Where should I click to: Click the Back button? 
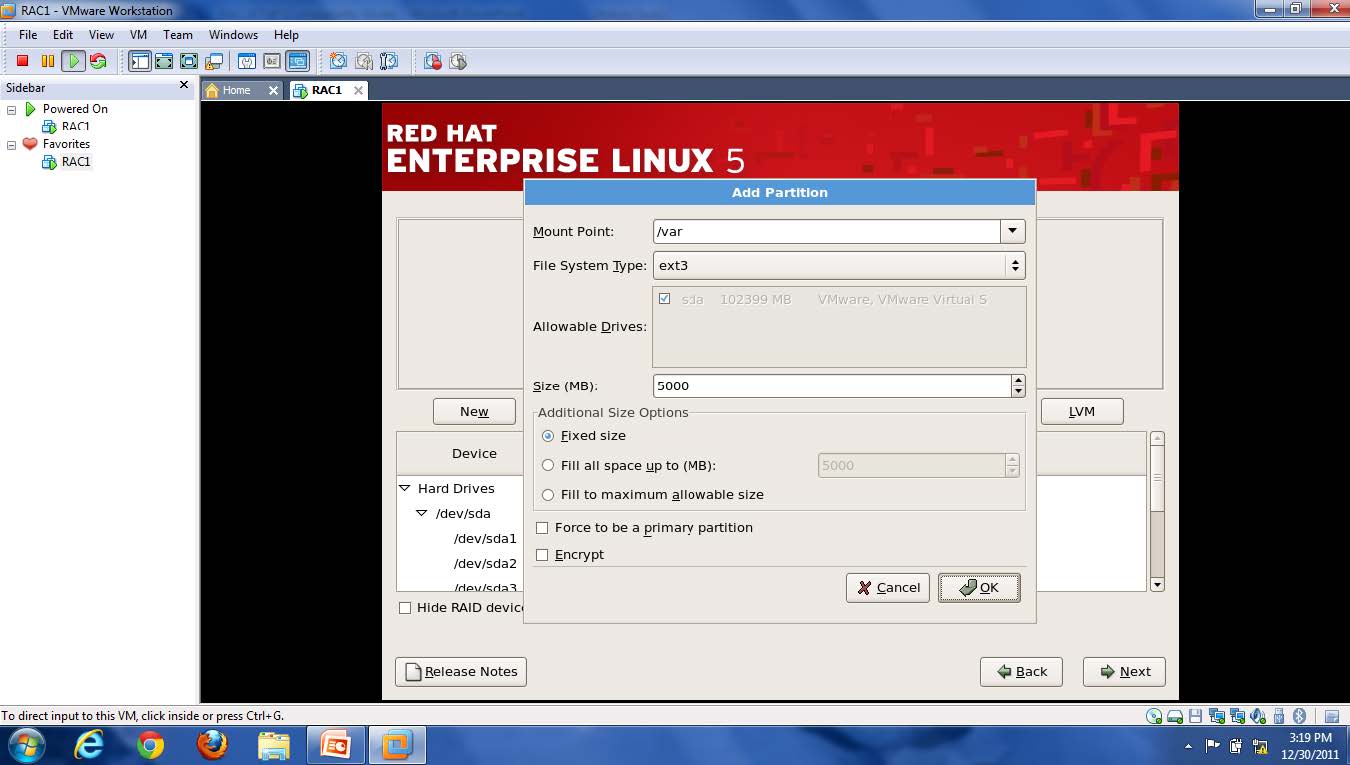pos(1021,671)
